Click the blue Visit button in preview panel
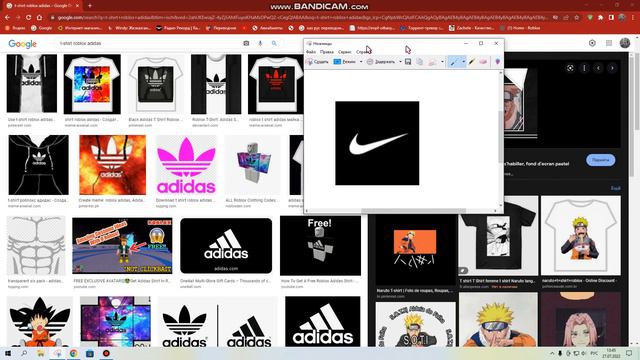This screenshot has width=640, height=360. click(600, 160)
